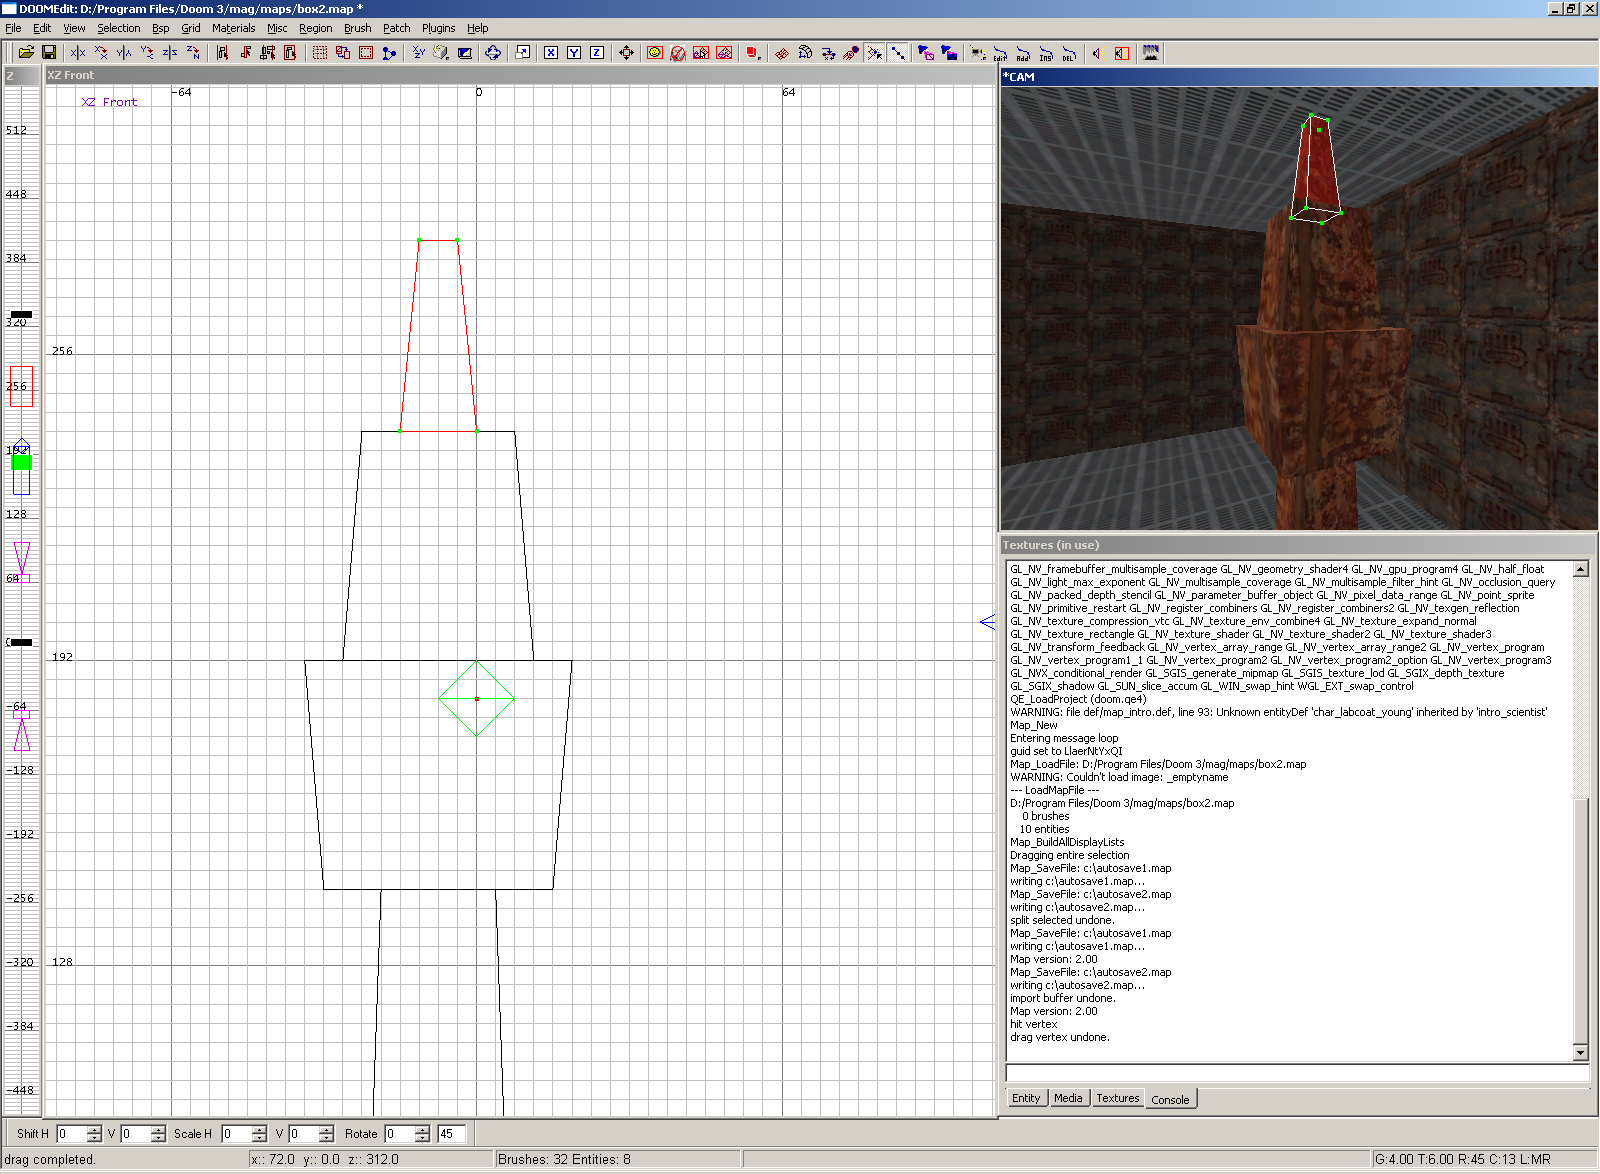1600x1174 pixels.
Task: Open the Bsp menu
Action: 160,28
